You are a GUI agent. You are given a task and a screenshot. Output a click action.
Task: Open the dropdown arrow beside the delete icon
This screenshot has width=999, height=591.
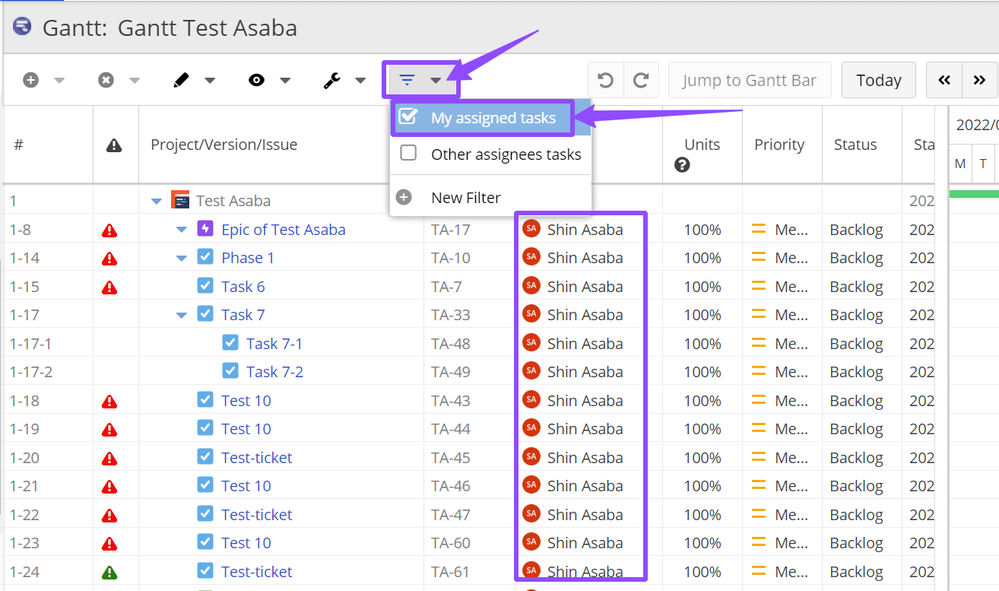[x=134, y=80]
